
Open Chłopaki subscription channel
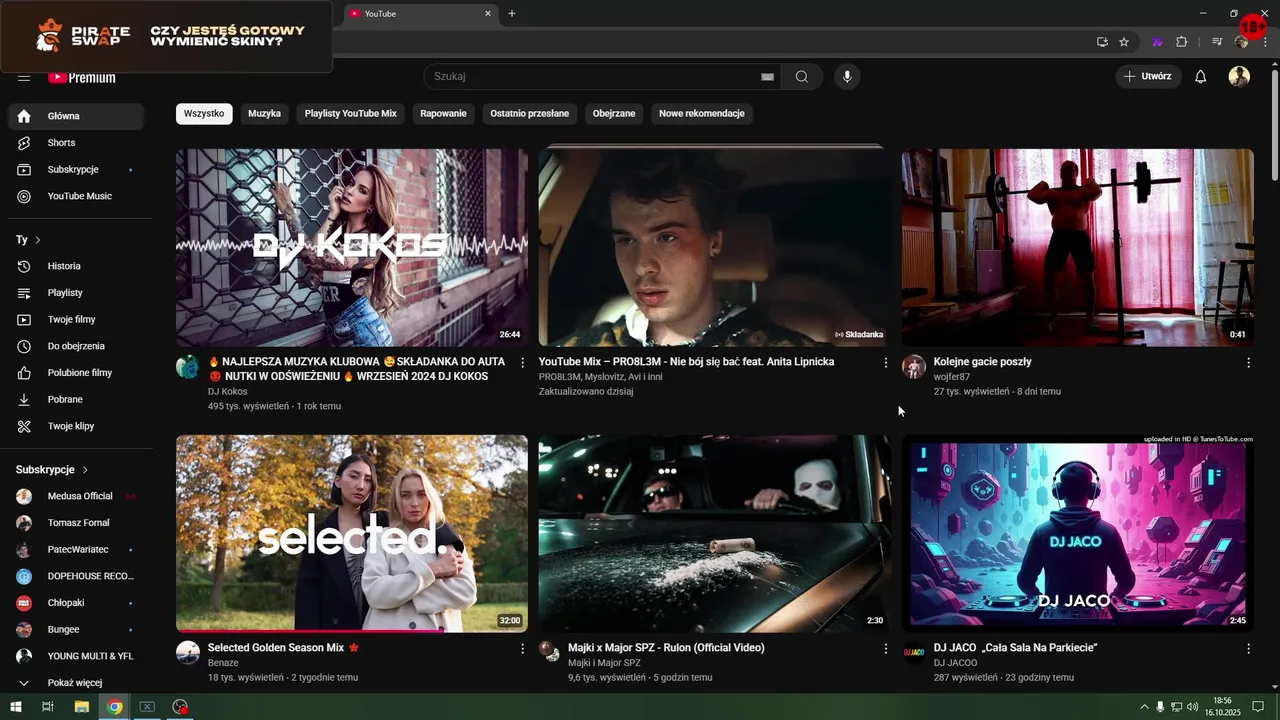click(x=76, y=603)
